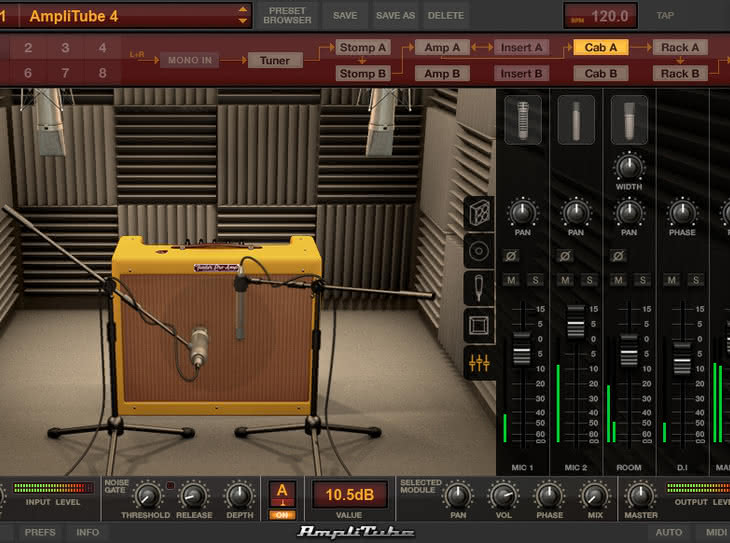Click the SAVE AS button
Screen dimensions: 730x543
click(395, 15)
